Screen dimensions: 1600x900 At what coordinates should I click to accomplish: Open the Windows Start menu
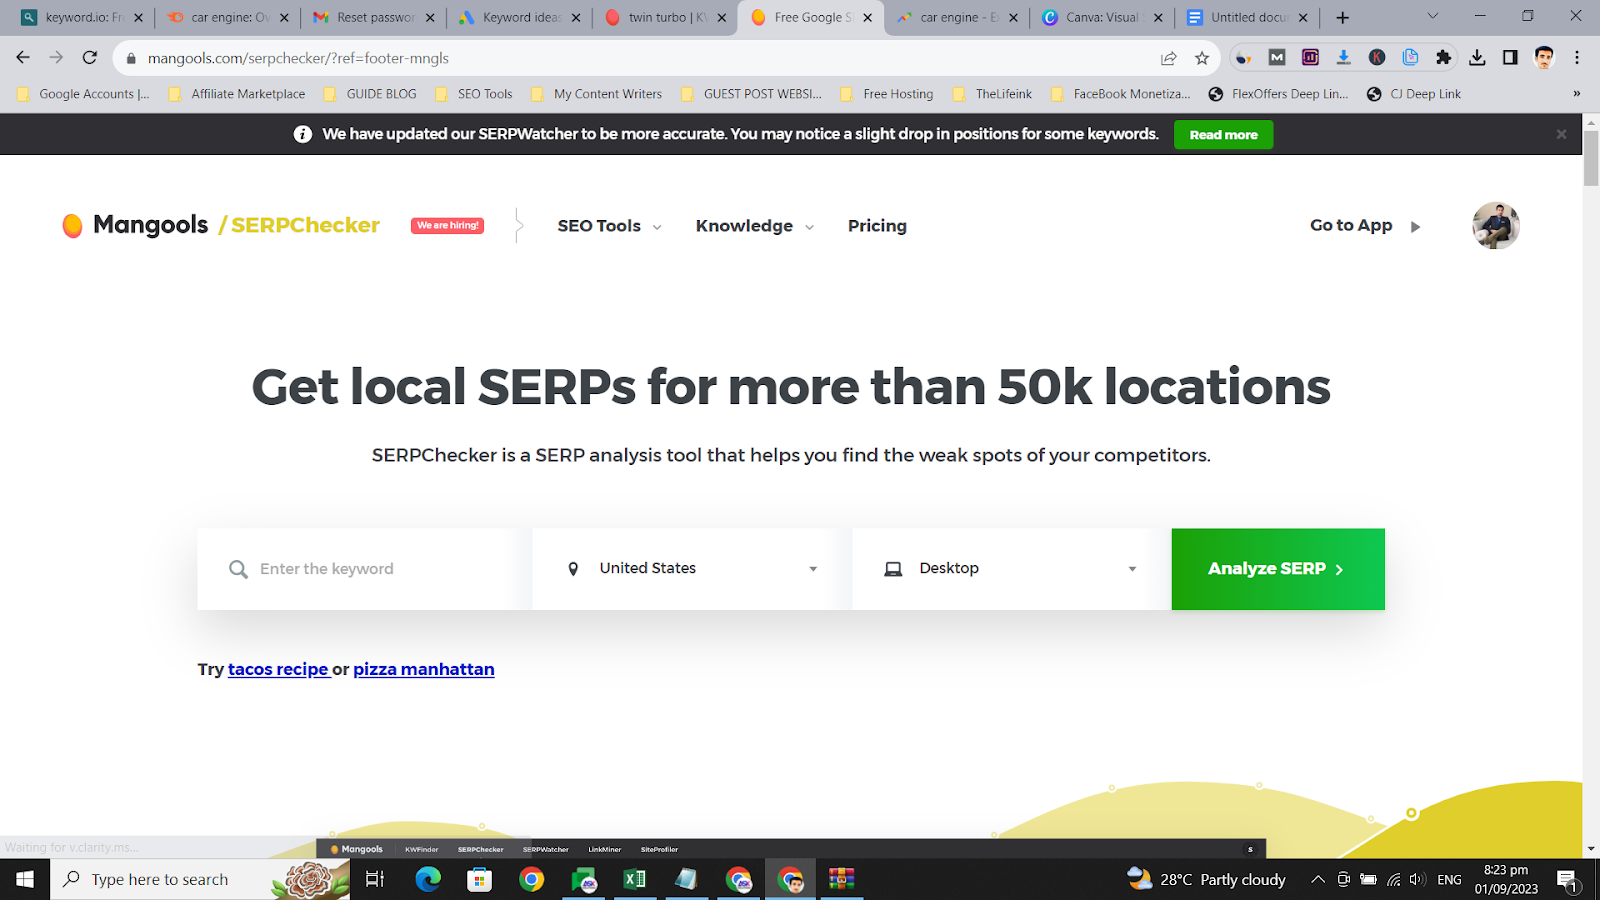tap(25, 879)
